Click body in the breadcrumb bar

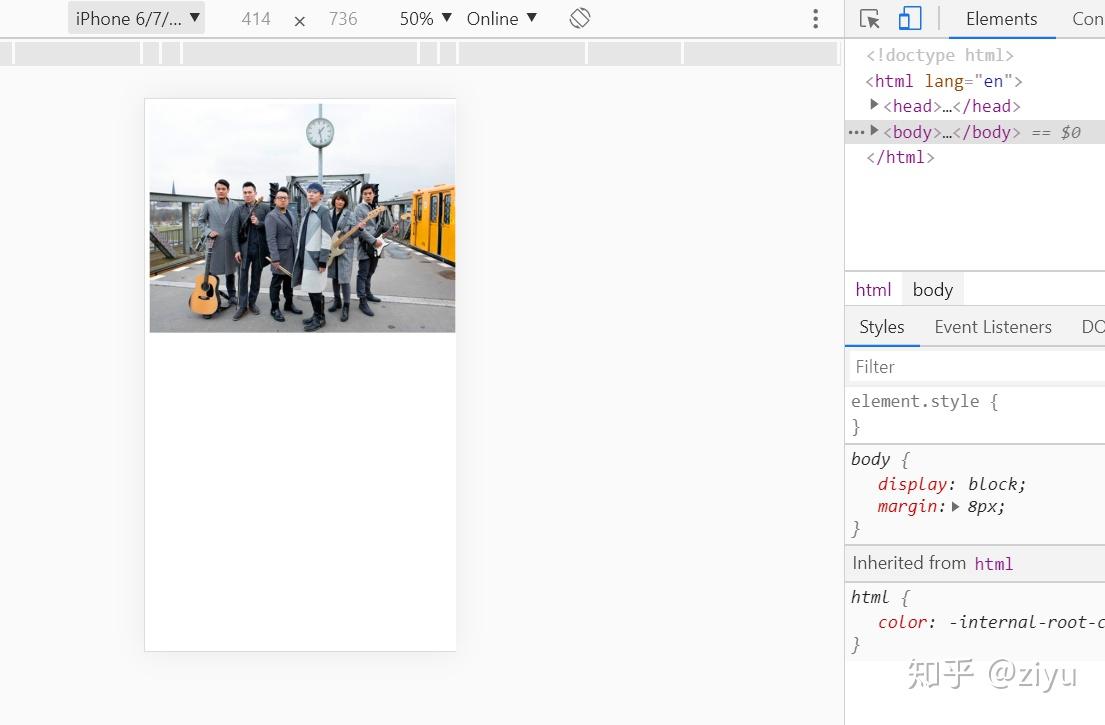click(x=932, y=290)
